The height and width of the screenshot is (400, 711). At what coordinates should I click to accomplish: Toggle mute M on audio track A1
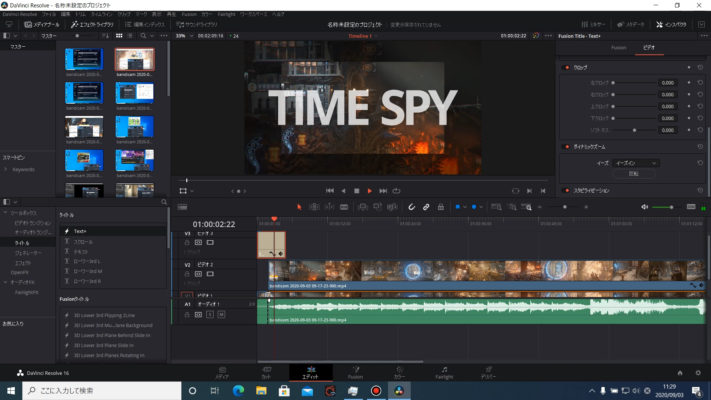click(221, 314)
